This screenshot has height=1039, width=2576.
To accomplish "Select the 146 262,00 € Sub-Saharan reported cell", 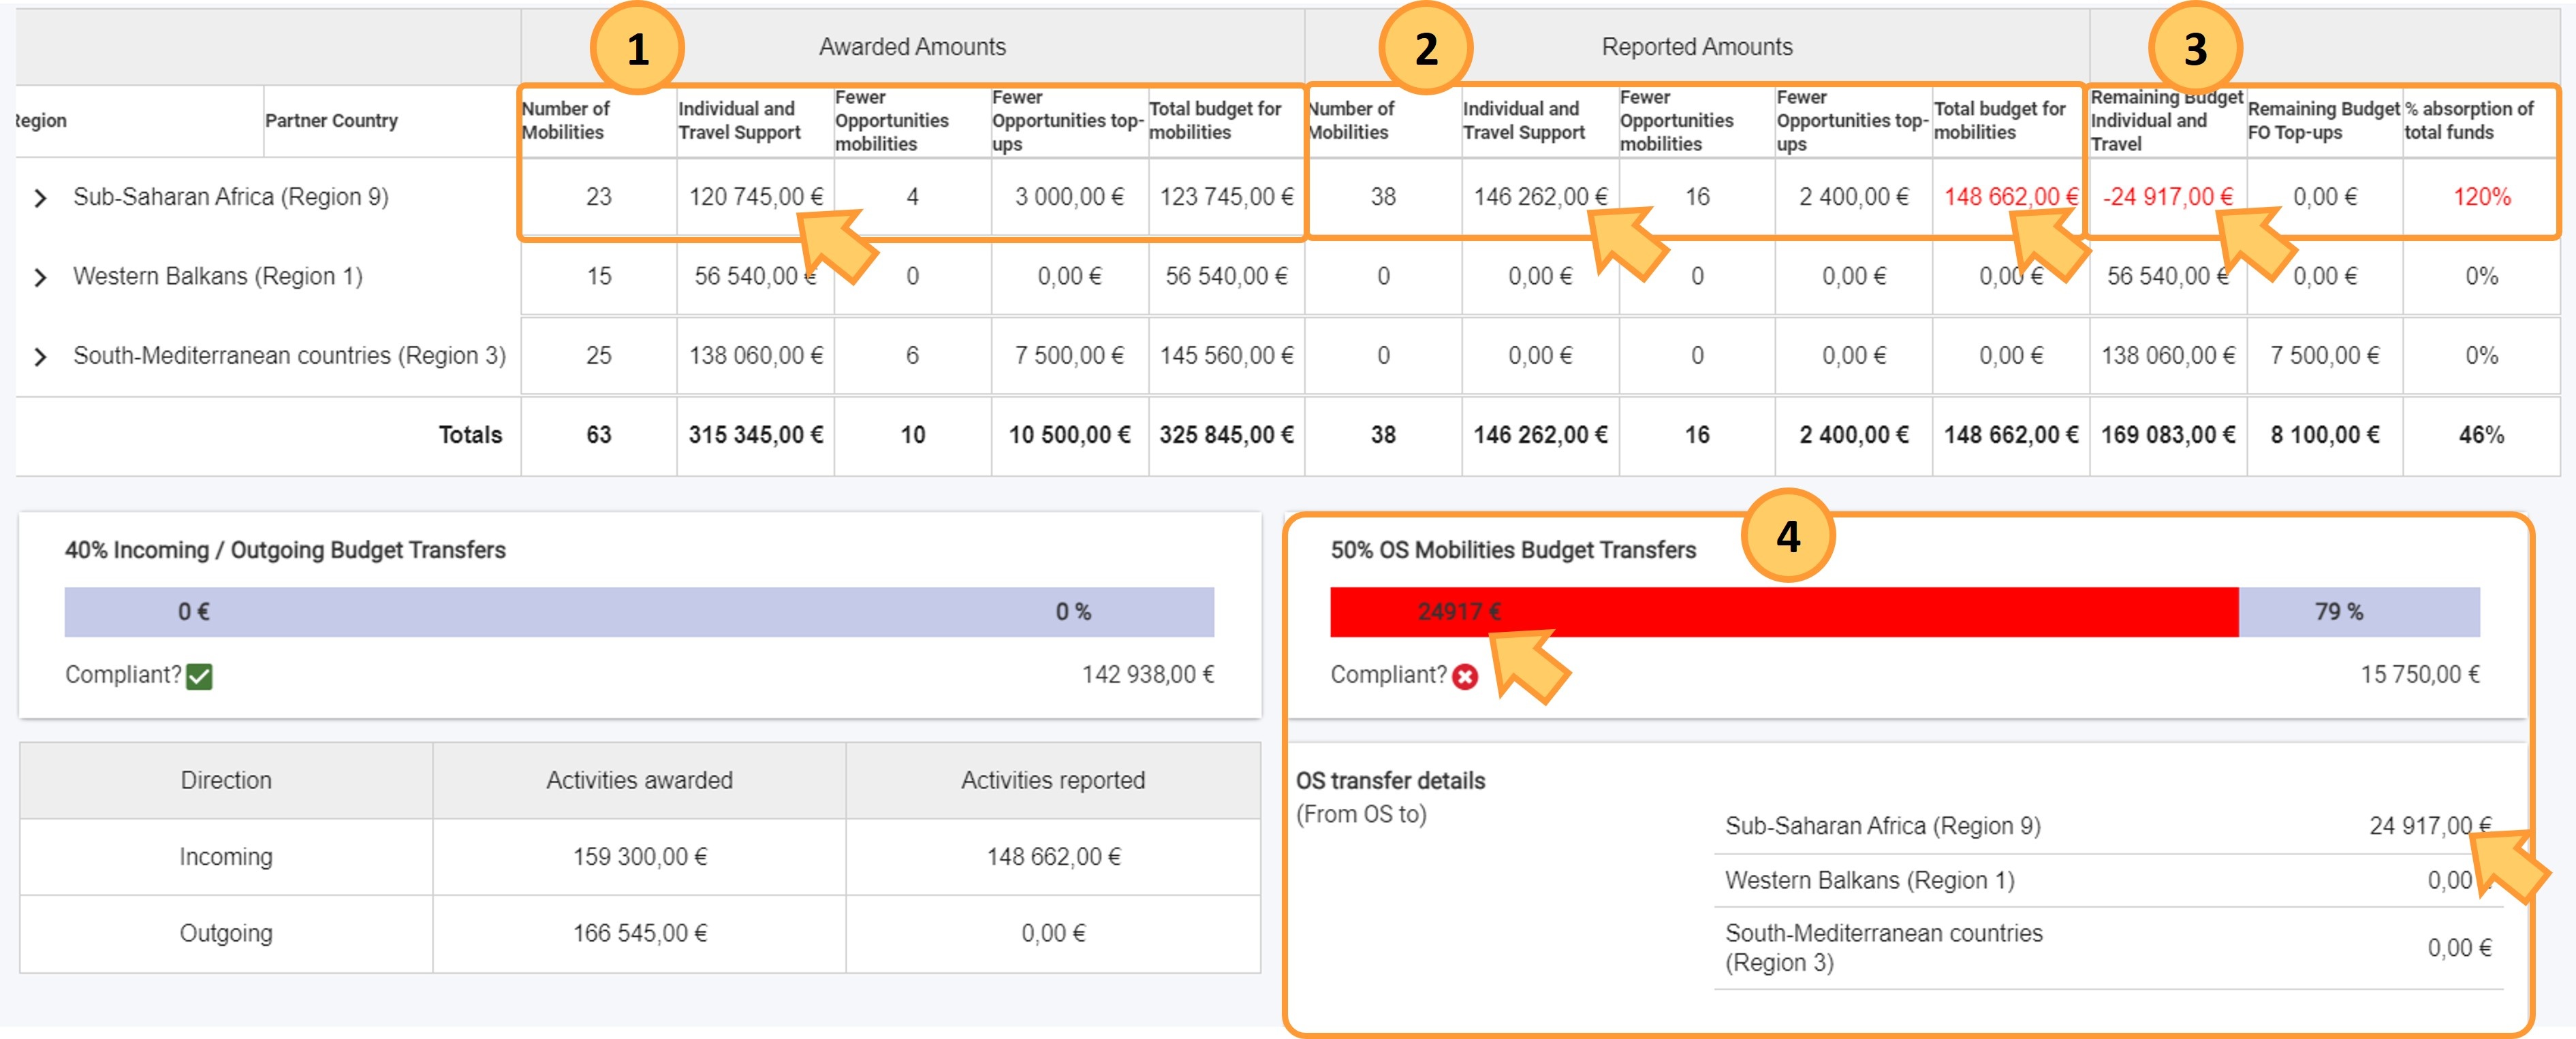I will pyautogui.click(x=1540, y=197).
